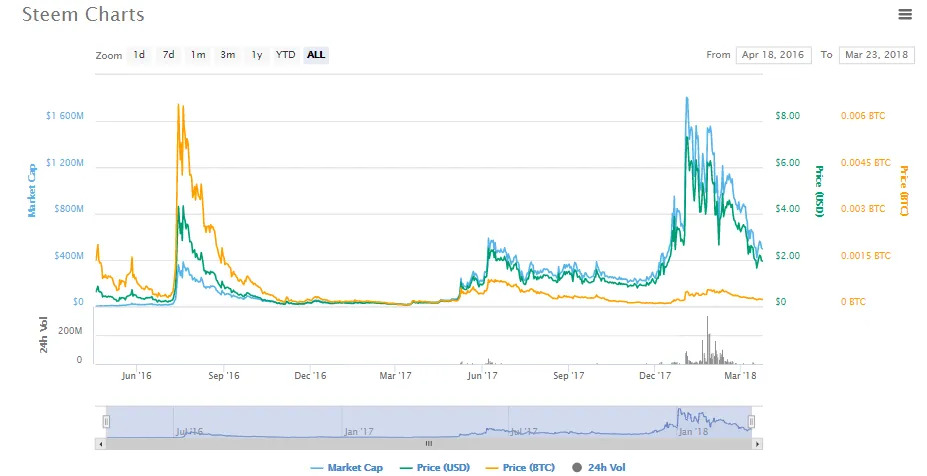Click the Sep '17 x-axis label
This screenshot has height=476, width=927.
click(569, 375)
